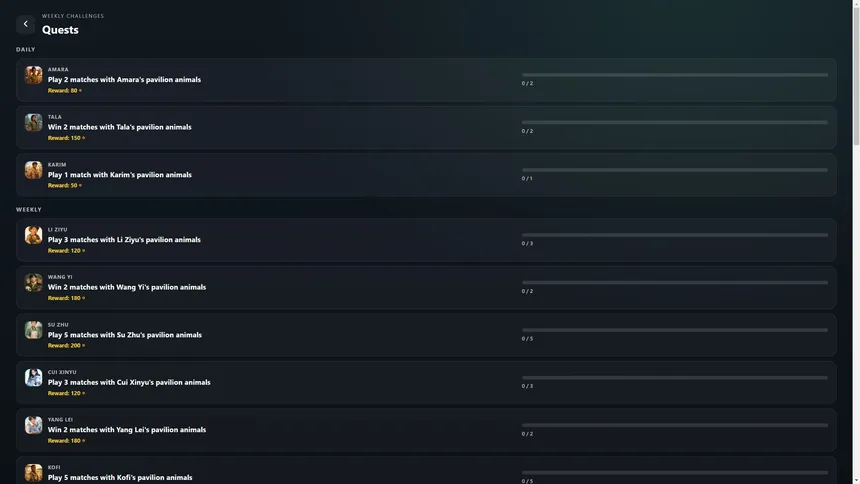The image size is (860, 484).
Task: Click the vertical scrollbar thumb
Action: tap(856, 74)
